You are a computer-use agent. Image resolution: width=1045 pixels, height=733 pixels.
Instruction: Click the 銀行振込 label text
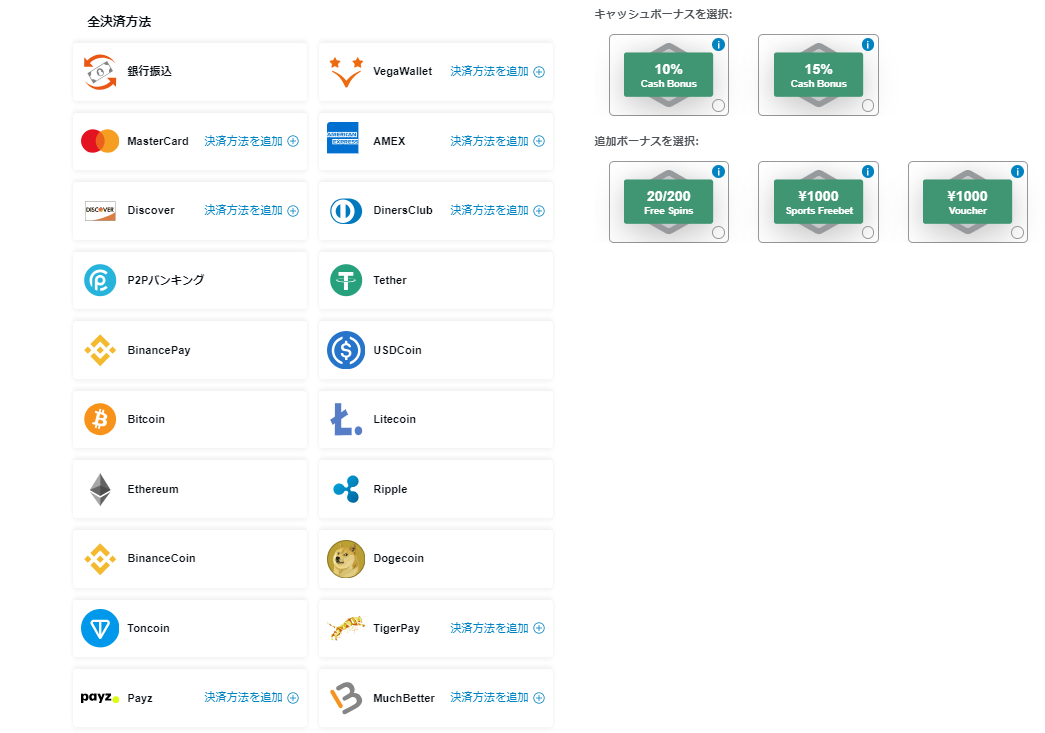149,71
